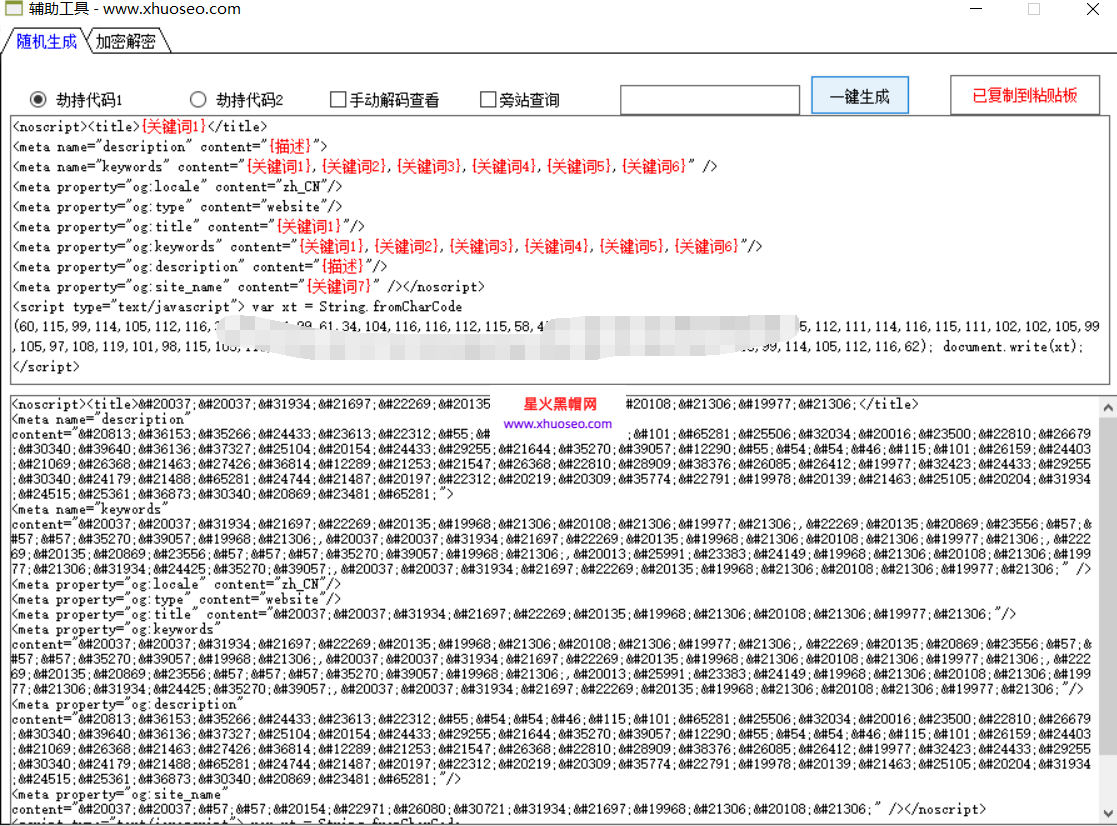
Task: Close the 辅助工具 window
Action: [x=1092, y=9]
